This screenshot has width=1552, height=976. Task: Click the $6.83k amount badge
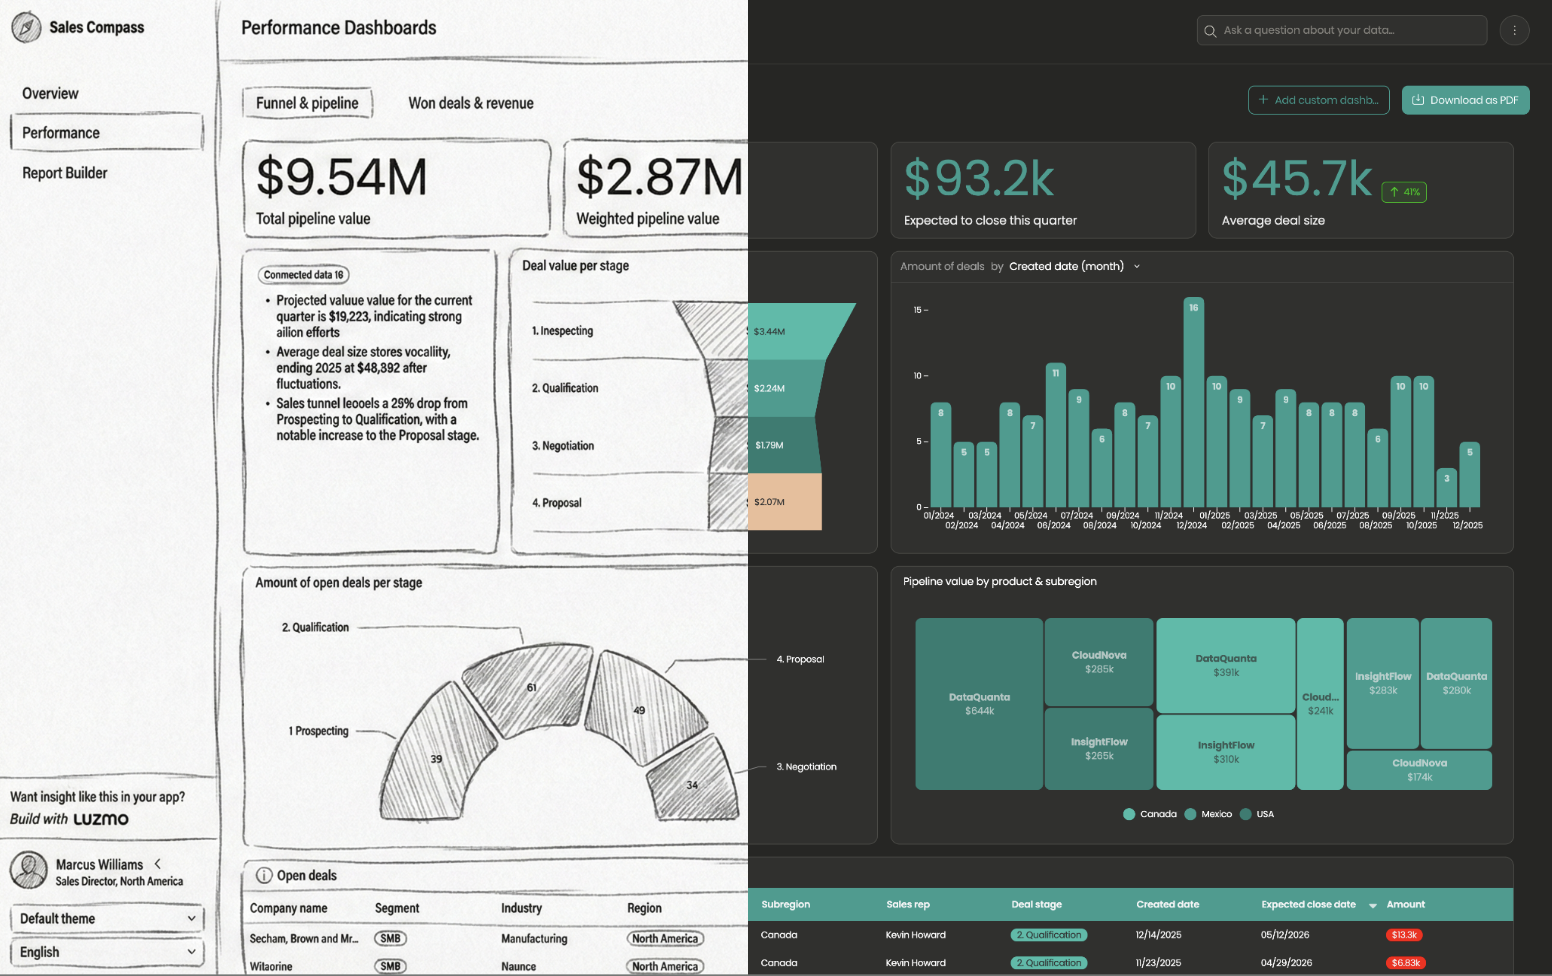(1404, 963)
